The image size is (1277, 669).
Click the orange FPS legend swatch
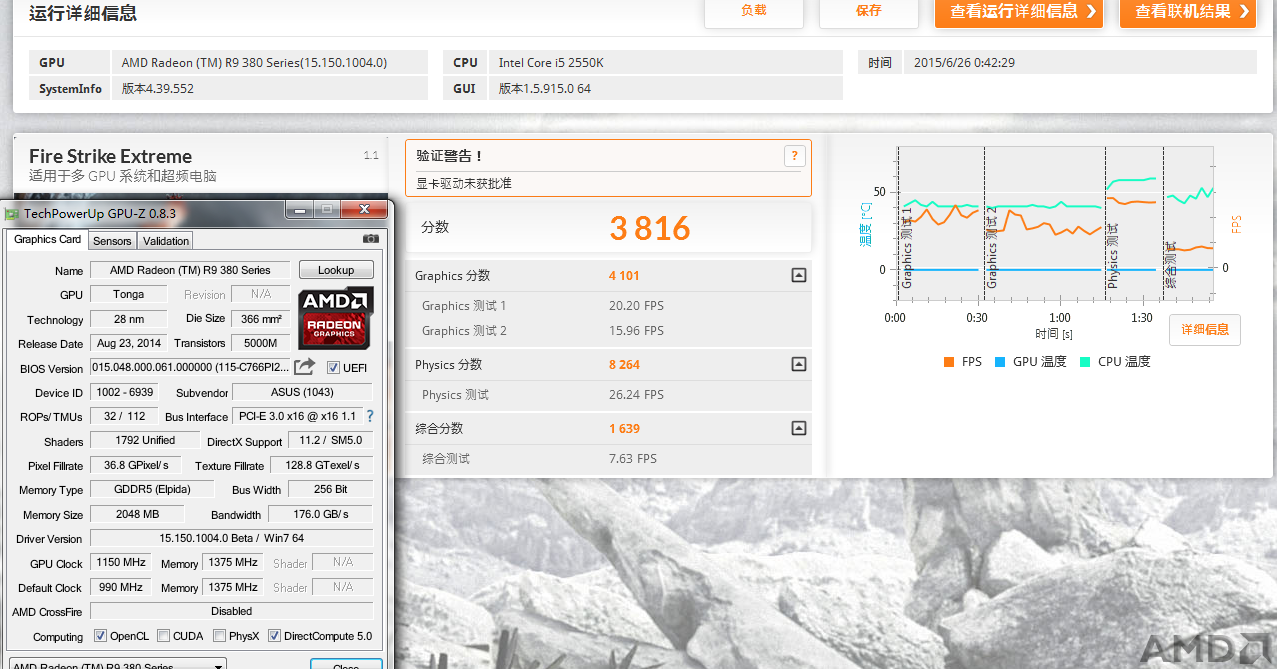coord(948,362)
